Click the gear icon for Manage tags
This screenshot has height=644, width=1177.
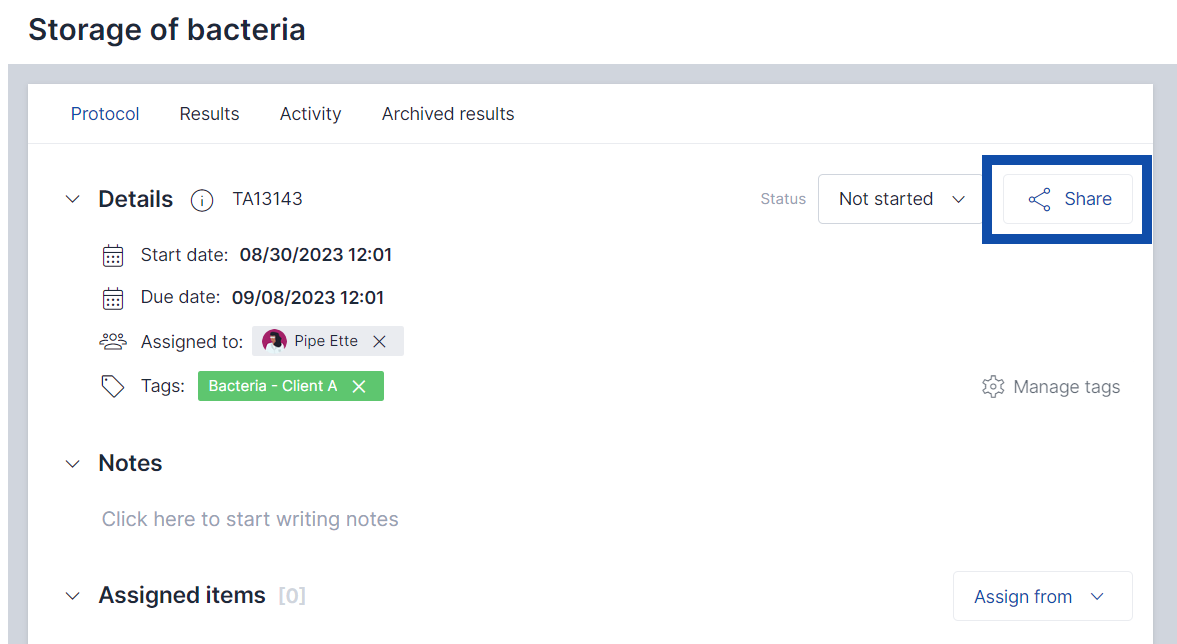(x=992, y=387)
